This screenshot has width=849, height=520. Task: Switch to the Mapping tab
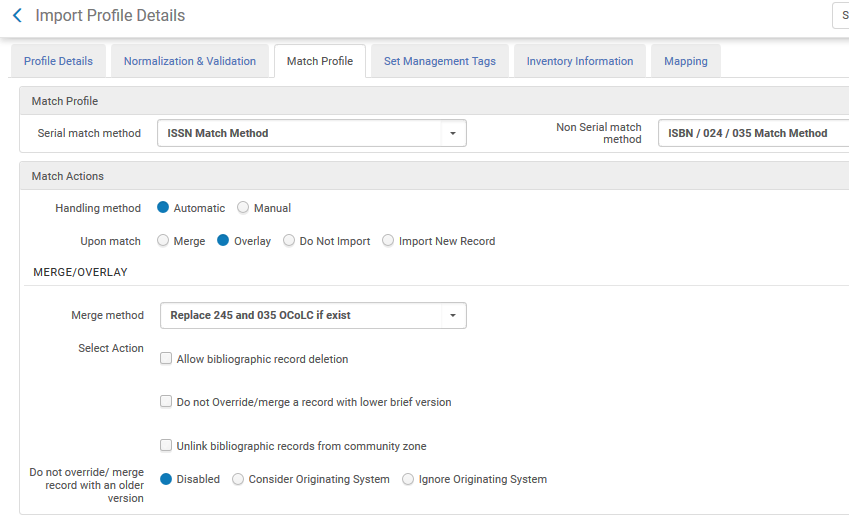686,61
